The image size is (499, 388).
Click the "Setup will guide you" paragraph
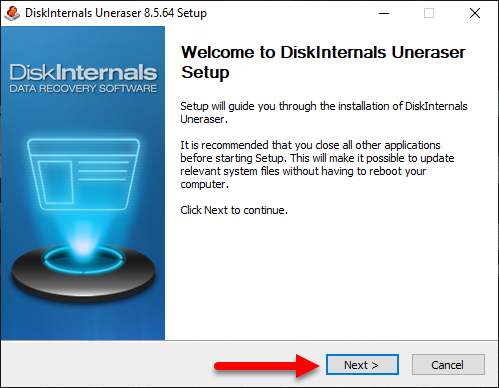[x=324, y=113]
